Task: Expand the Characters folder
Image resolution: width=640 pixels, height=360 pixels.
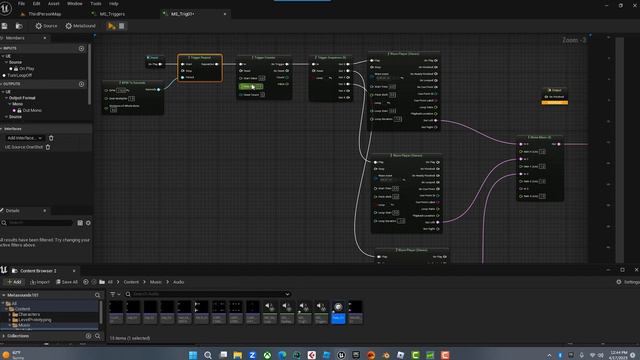Action: (x=10, y=315)
